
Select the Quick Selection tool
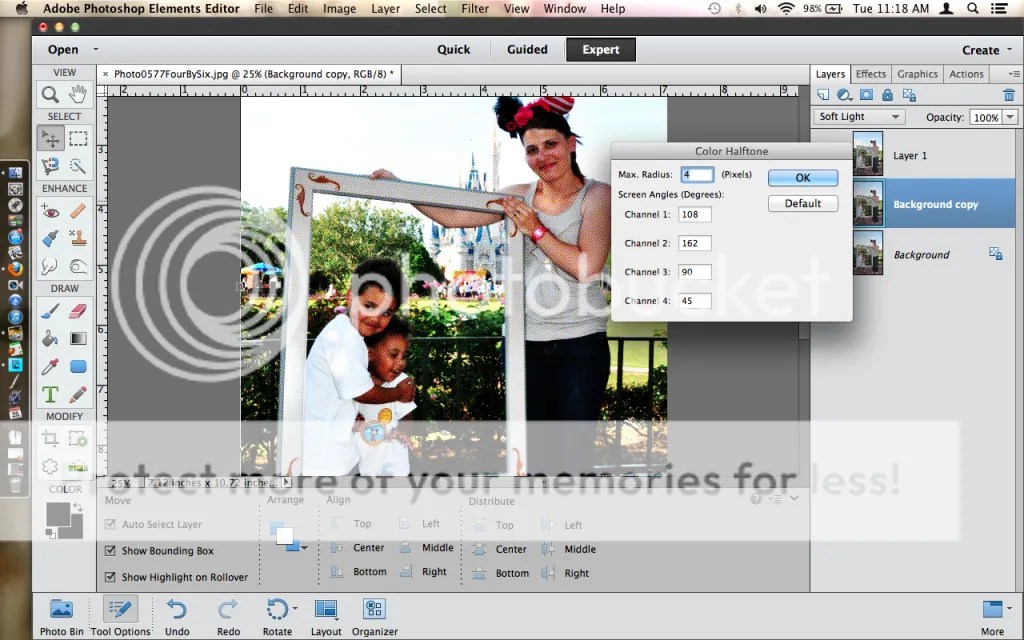(x=78, y=166)
